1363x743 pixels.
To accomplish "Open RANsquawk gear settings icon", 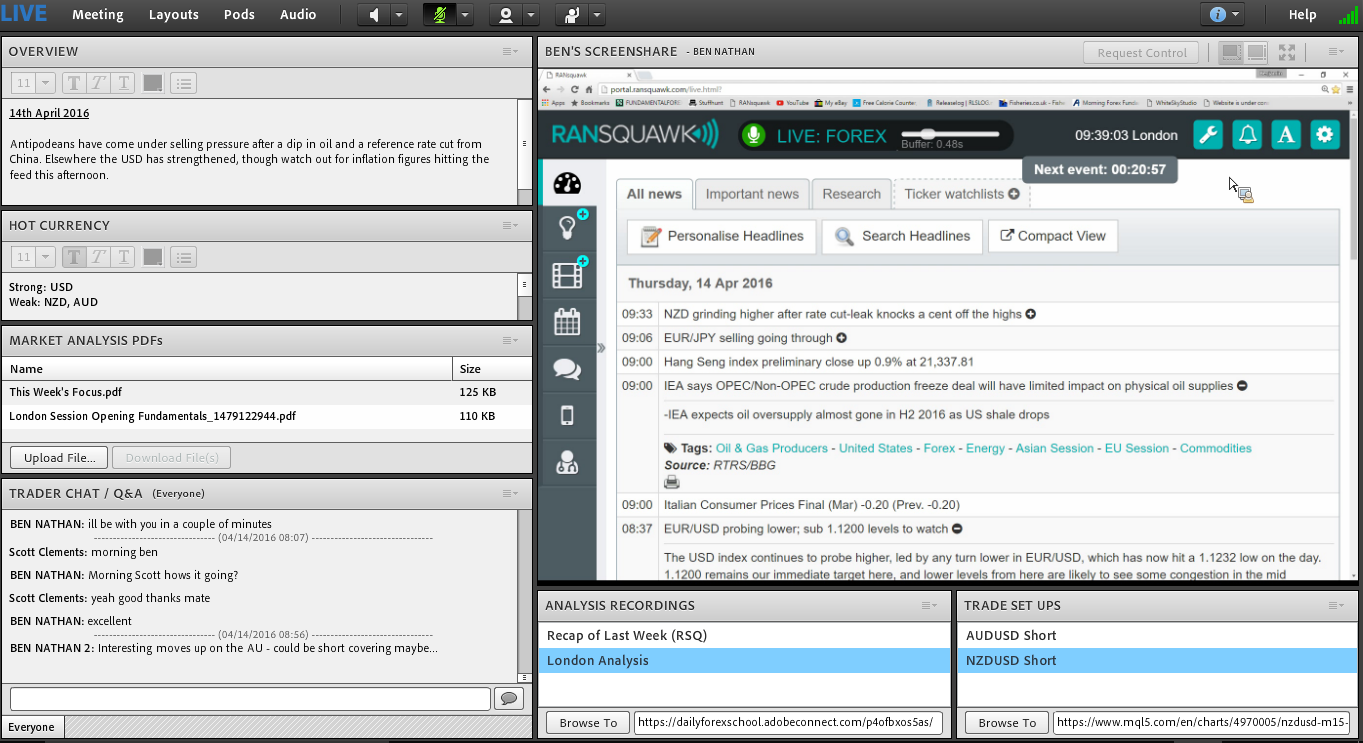I will tap(1325, 135).
